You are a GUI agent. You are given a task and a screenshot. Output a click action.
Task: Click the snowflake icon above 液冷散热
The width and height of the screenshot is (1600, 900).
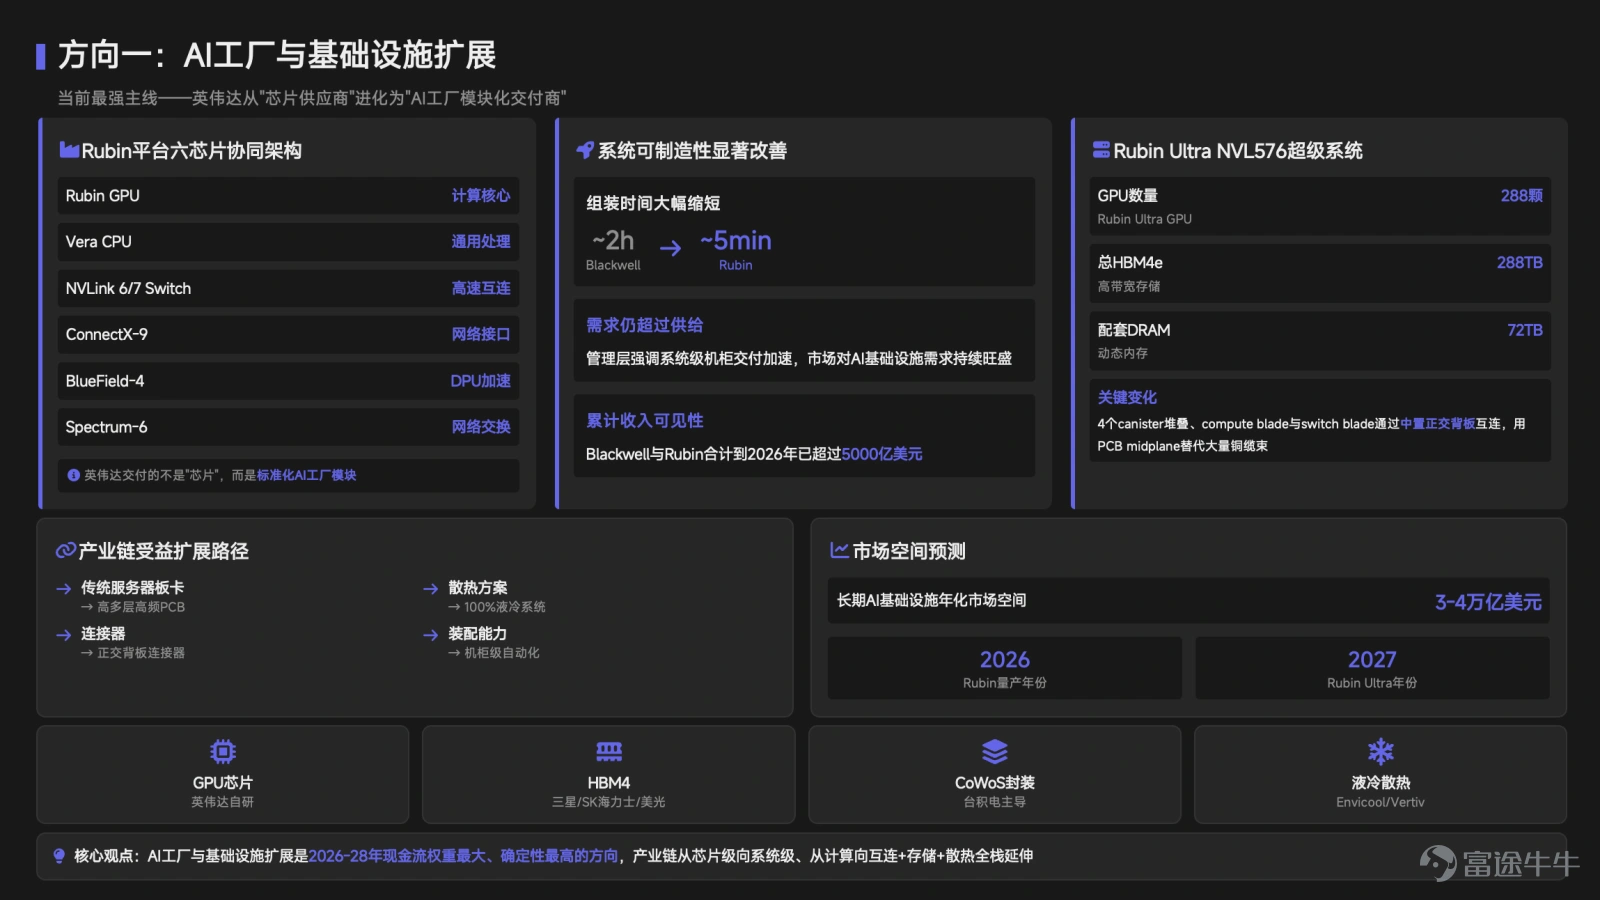[x=1381, y=751]
